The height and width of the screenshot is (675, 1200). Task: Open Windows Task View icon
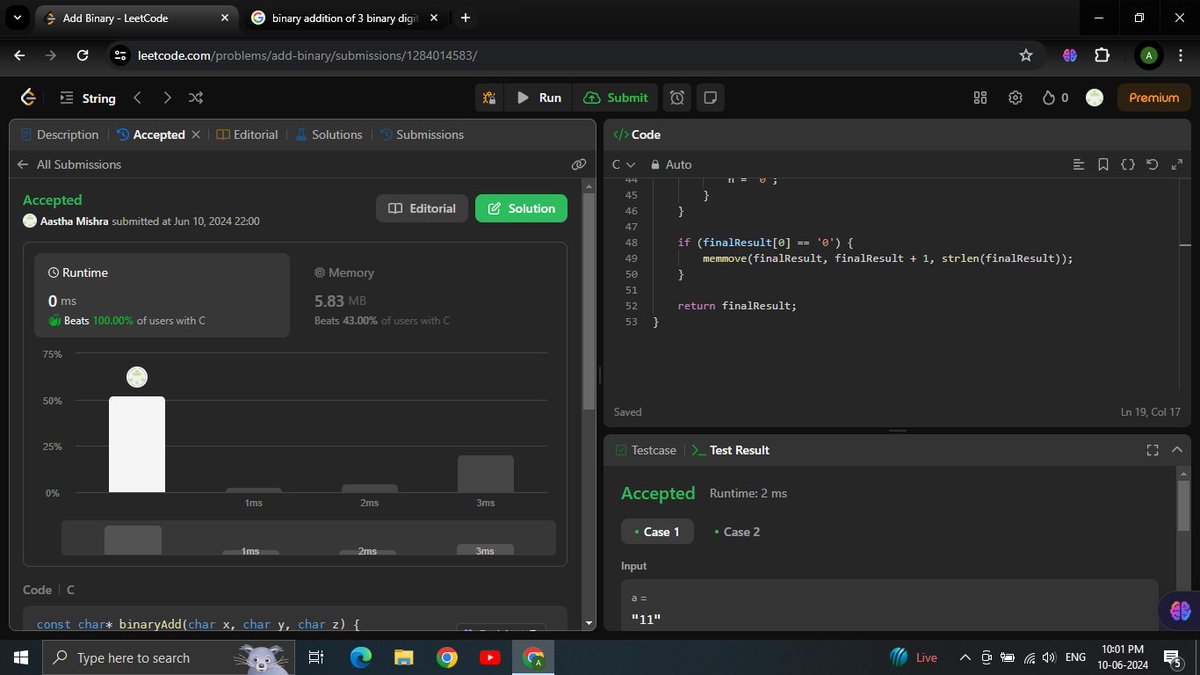[315, 657]
